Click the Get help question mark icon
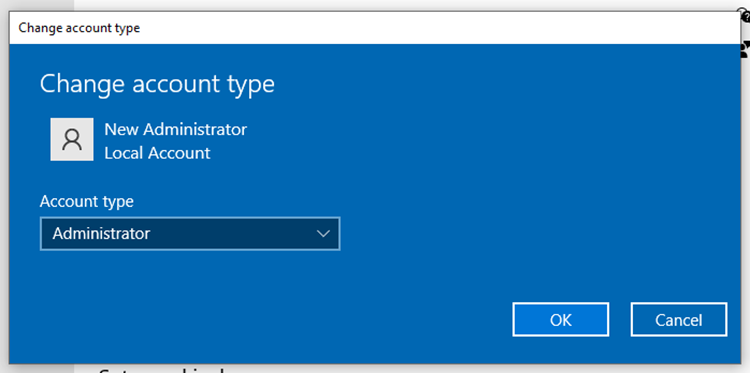This screenshot has width=750, height=373. click(x=745, y=16)
